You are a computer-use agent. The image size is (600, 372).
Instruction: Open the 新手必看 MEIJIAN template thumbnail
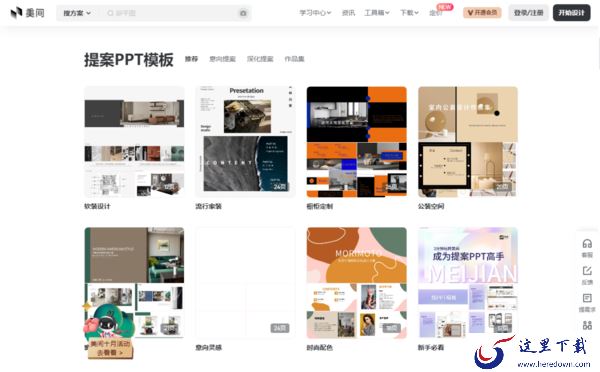468,282
